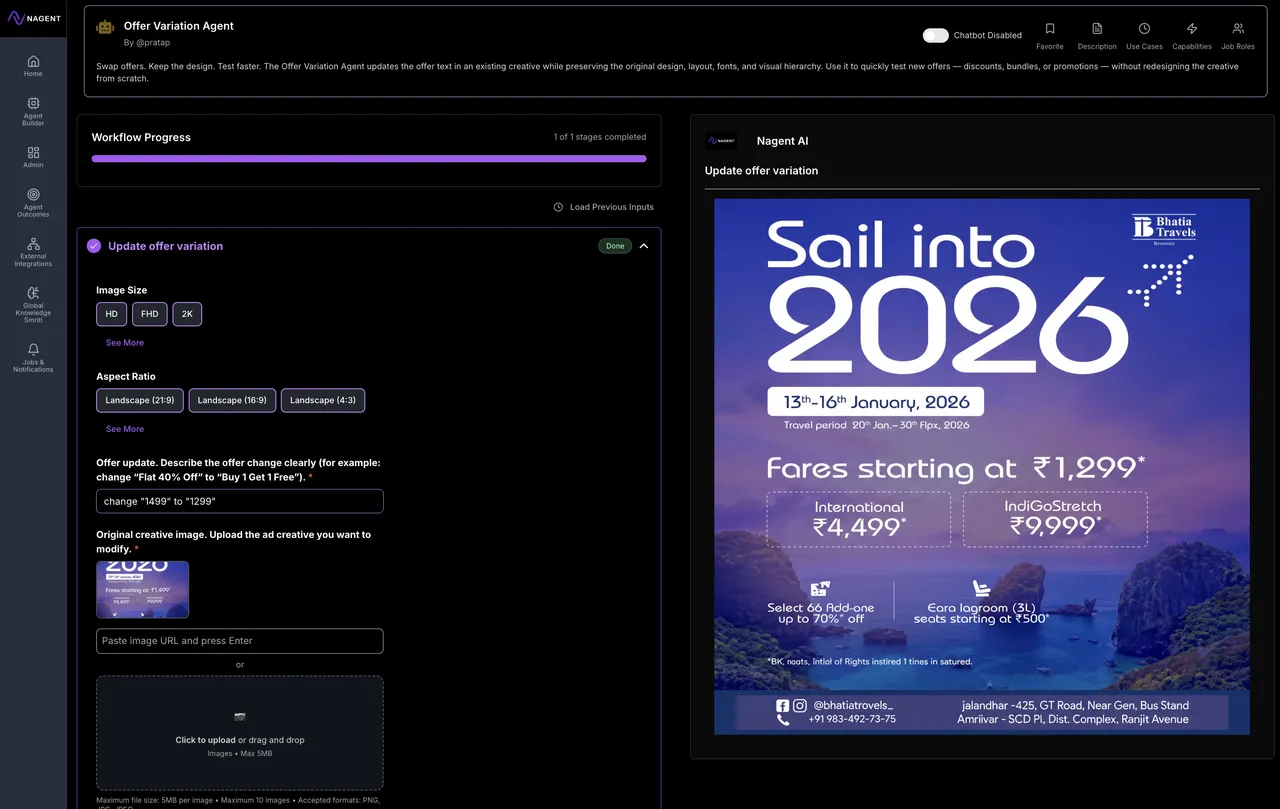Screen dimensions: 1280x809
Task: Click the Offer Variation Agent title
Action: click(179, 26)
